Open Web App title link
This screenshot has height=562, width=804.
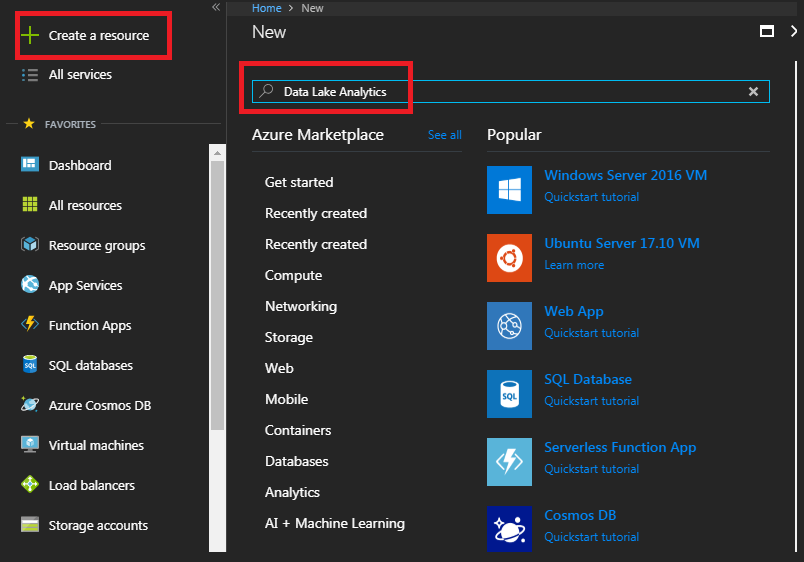click(574, 311)
